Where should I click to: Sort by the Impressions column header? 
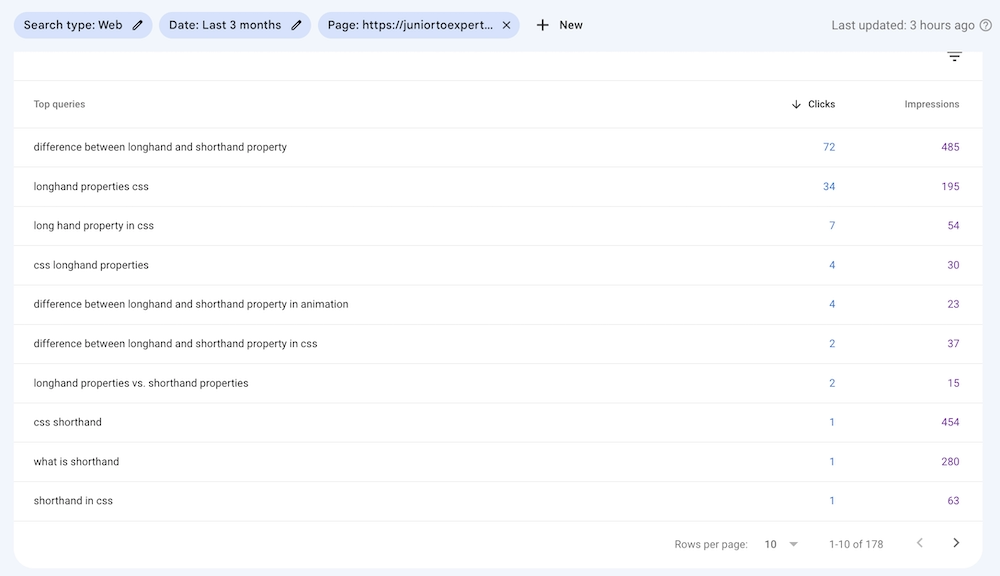point(931,104)
